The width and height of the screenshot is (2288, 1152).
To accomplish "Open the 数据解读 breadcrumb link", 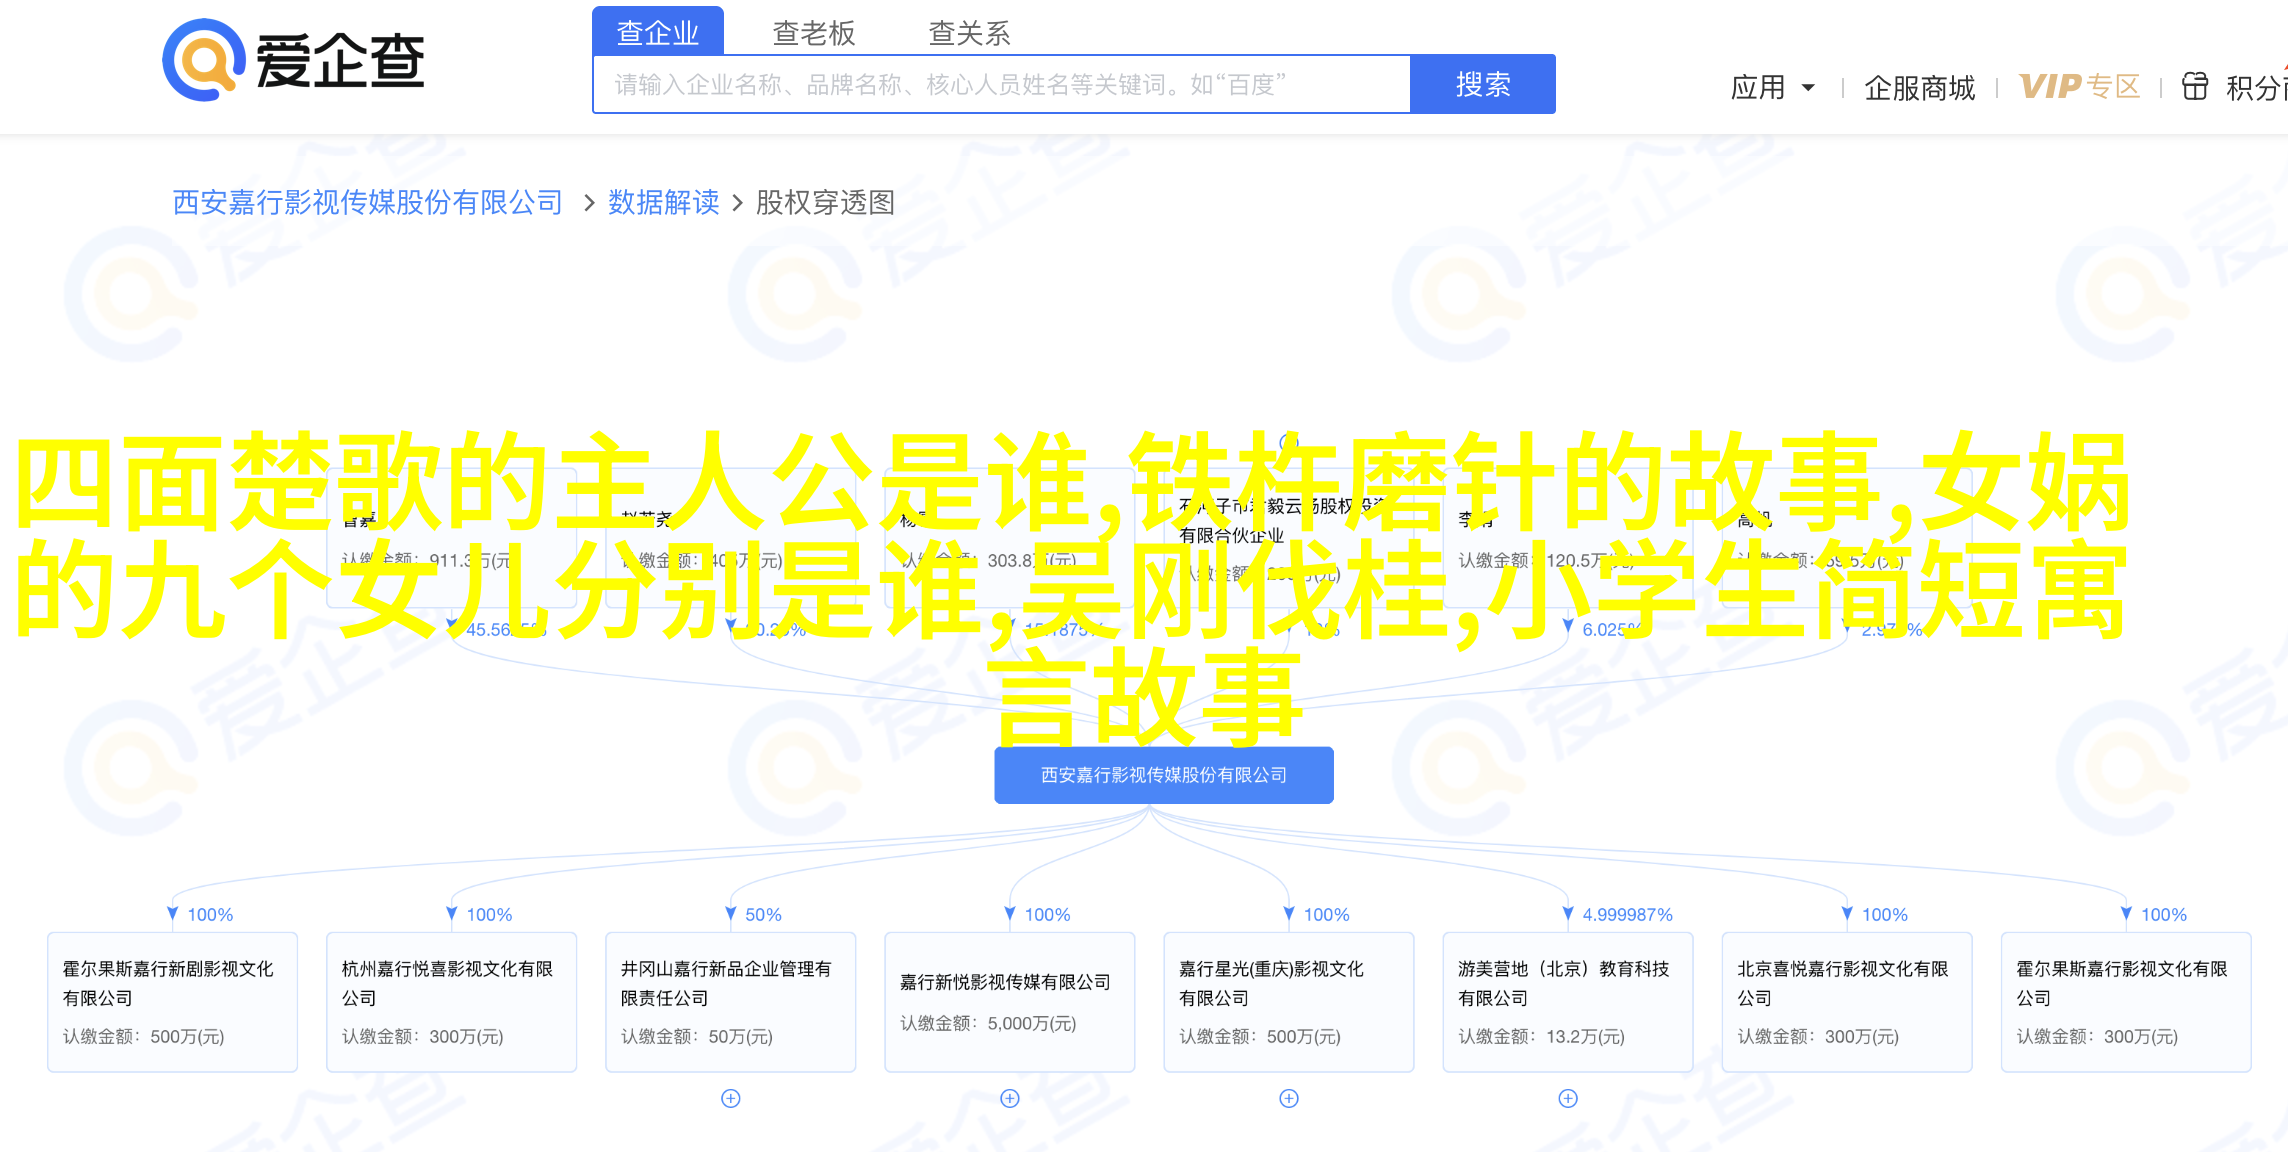I will [664, 203].
